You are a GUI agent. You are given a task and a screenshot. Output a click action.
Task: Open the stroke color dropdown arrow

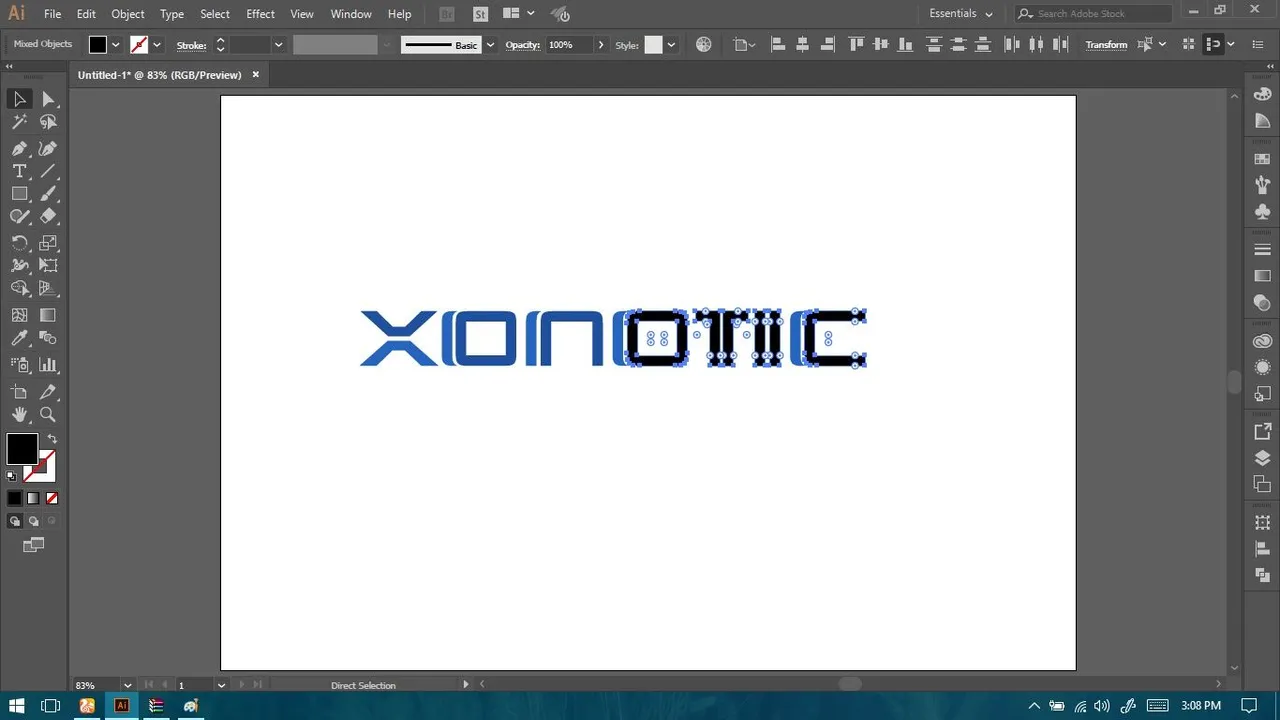(157, 45)
